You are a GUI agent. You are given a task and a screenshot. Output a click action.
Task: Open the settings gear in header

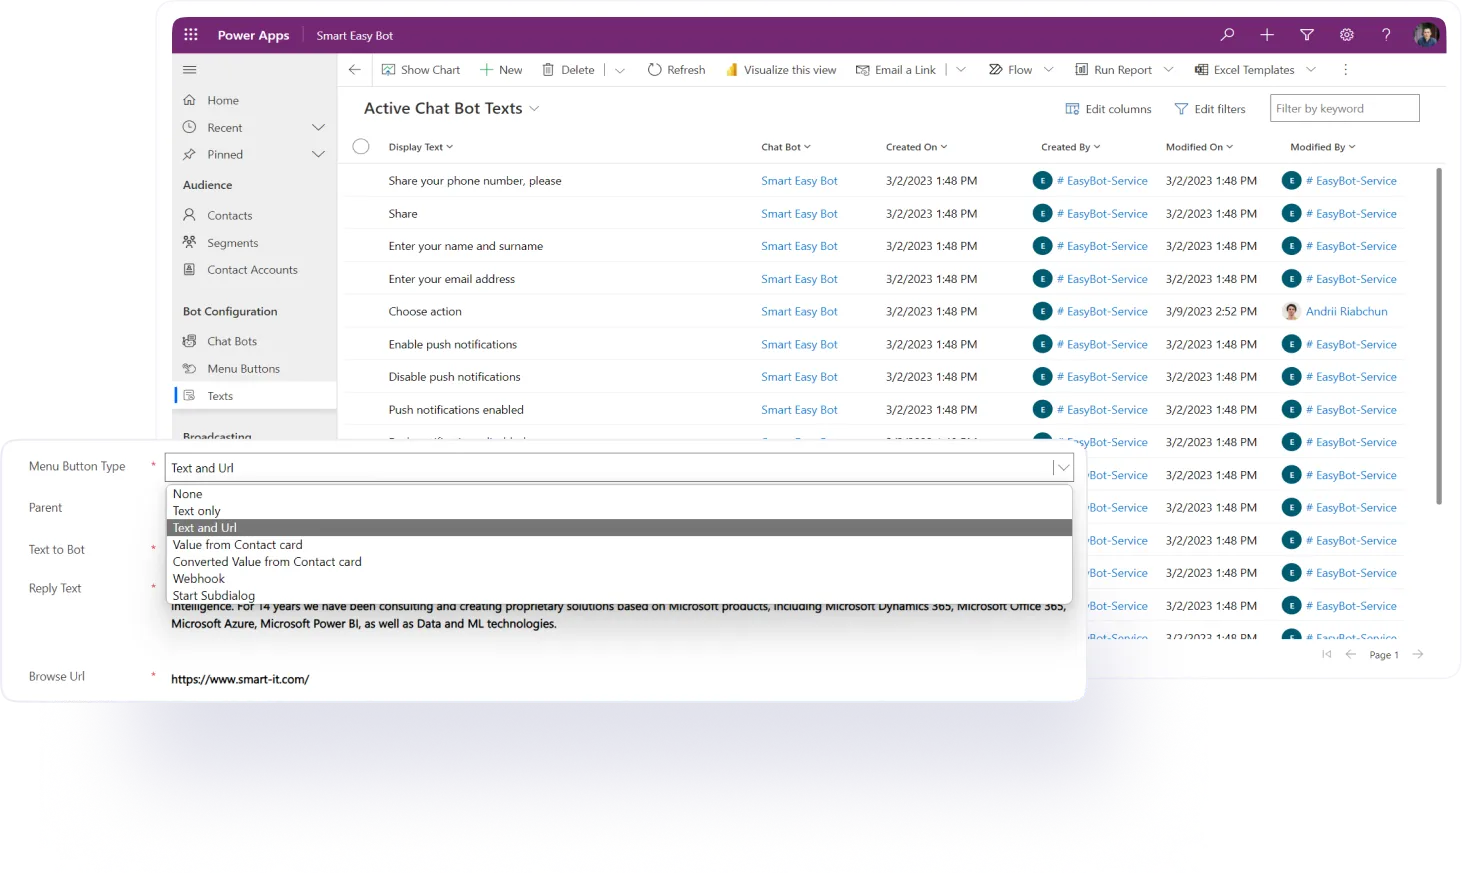1347,35
